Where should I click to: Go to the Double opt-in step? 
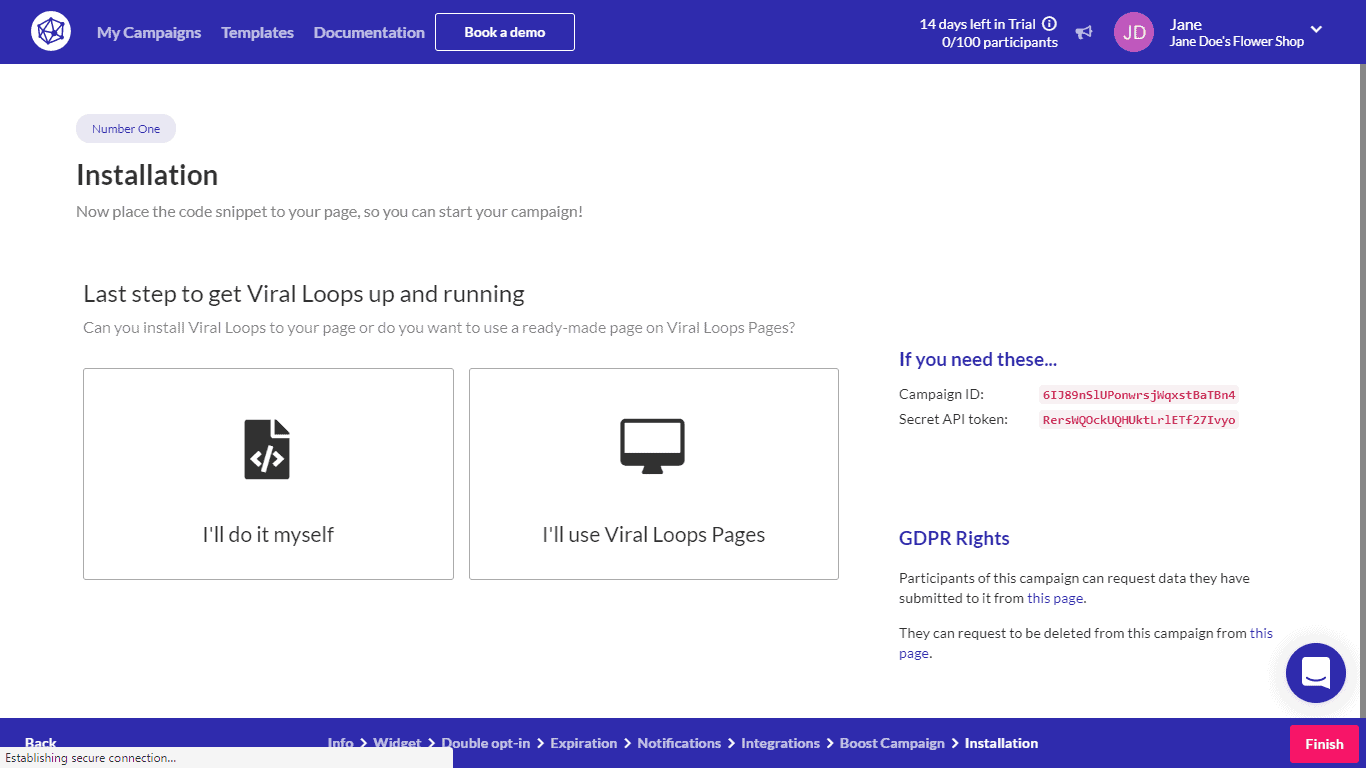(488, 743)
